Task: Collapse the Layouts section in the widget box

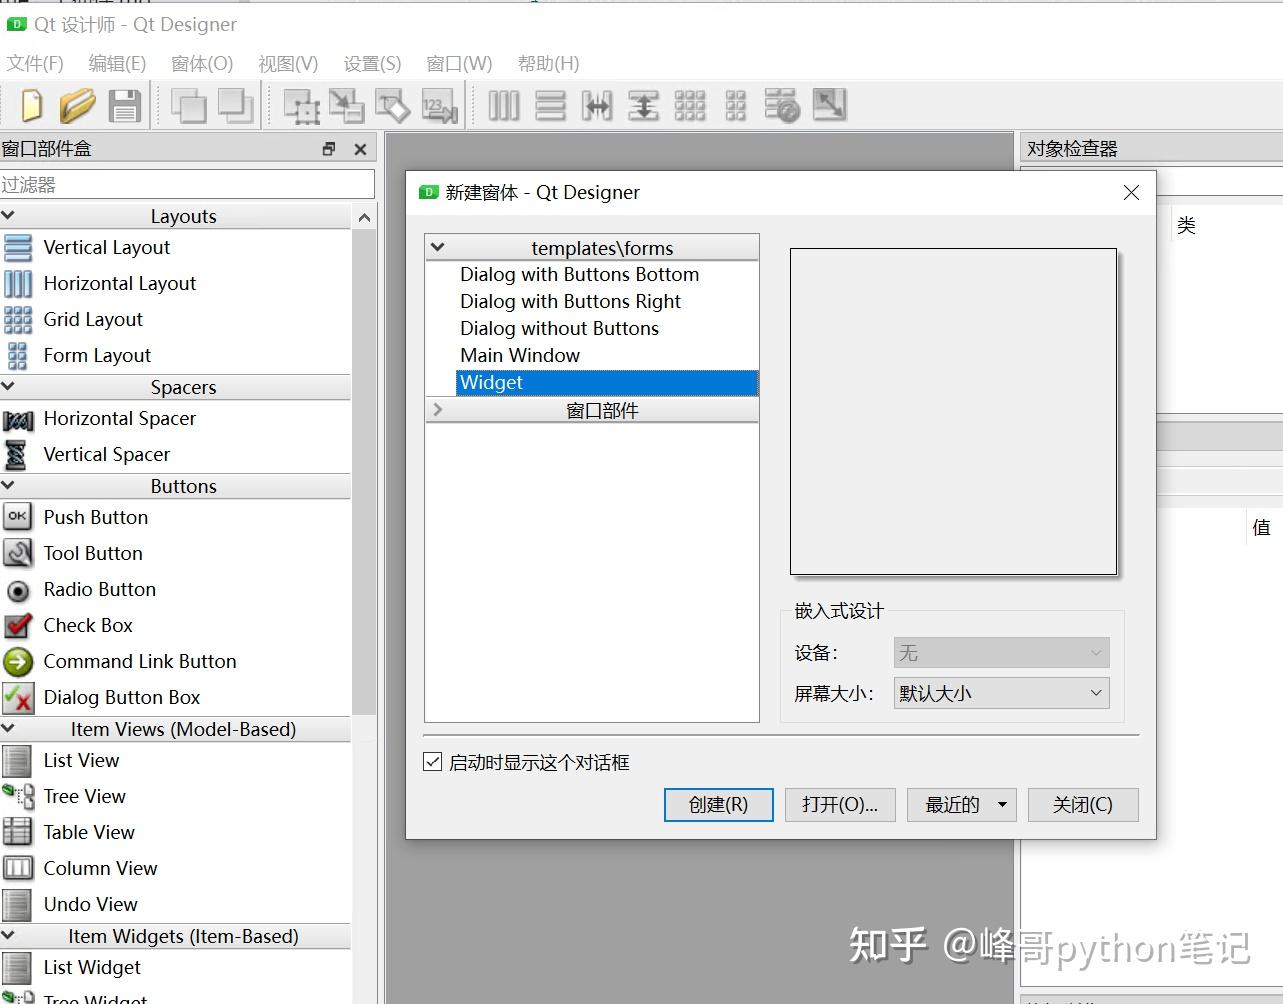Action: point(9,215)
